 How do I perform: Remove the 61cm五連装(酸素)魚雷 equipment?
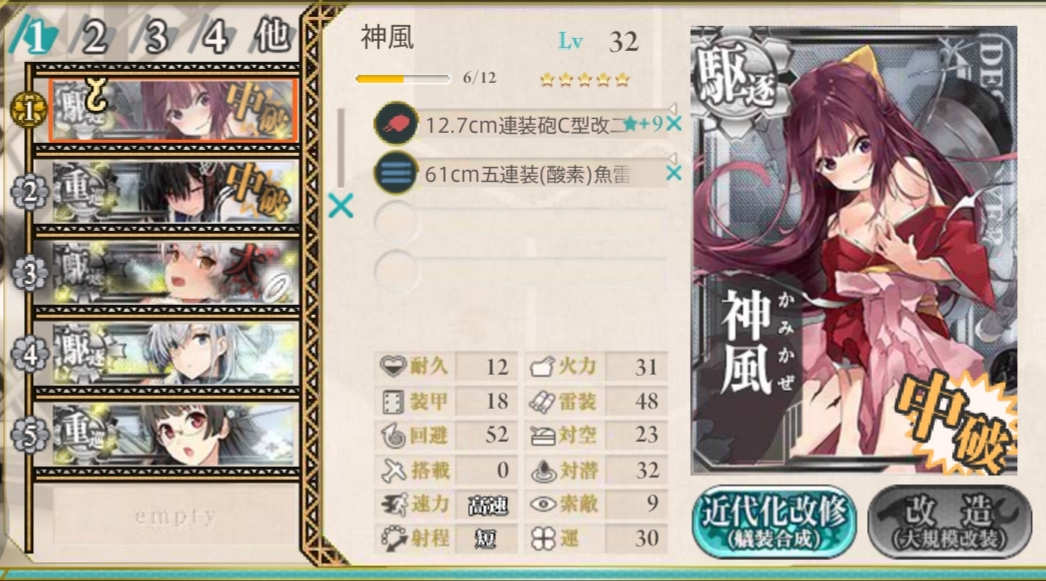(674, 173)
